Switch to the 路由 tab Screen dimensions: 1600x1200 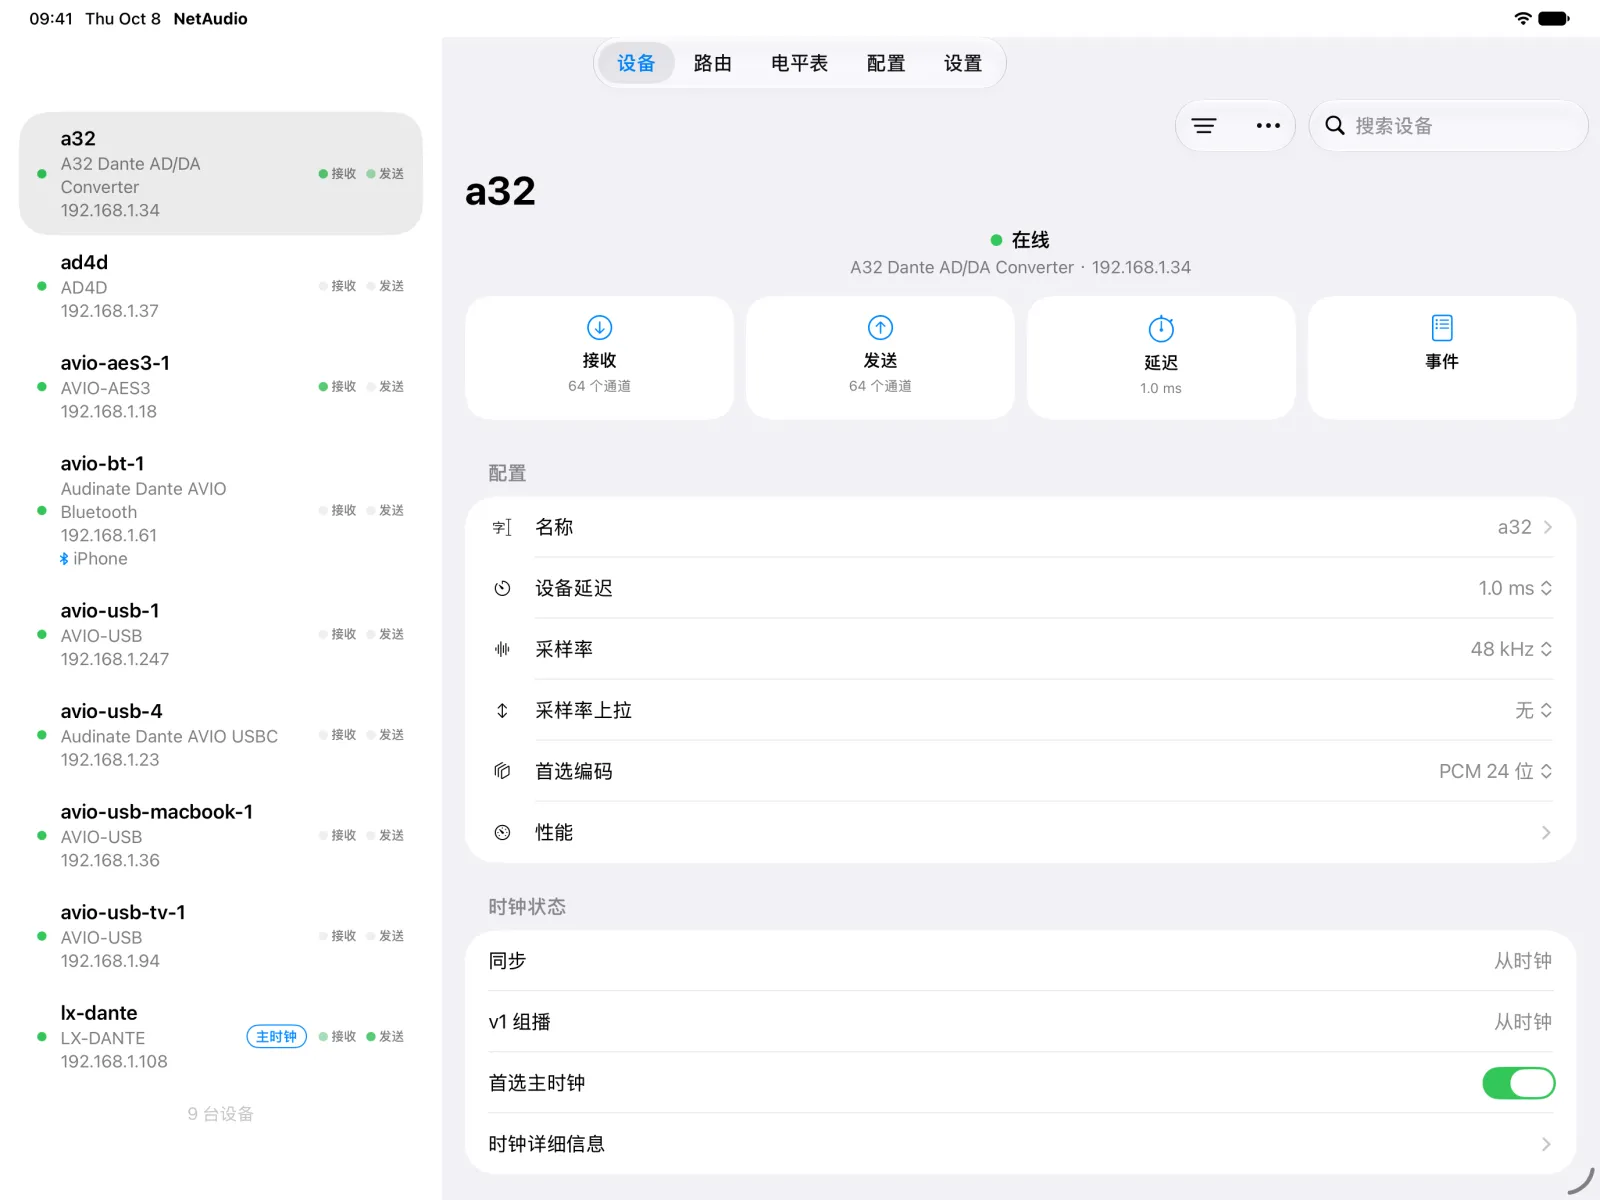tap(712, 63)
